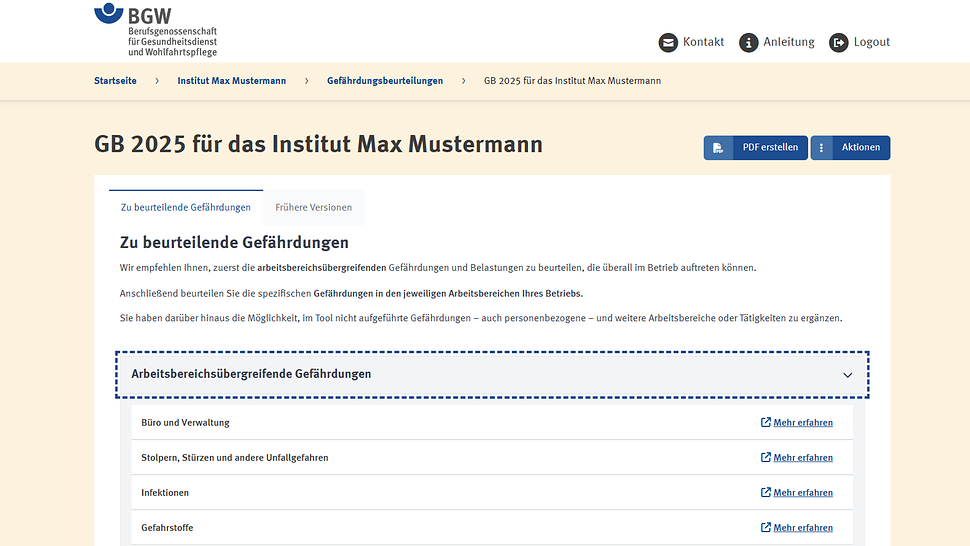The width and height of the screenshot is (970, 546).
Task: Switch to the Frühere Versionen tab
Action: [313, 208]
